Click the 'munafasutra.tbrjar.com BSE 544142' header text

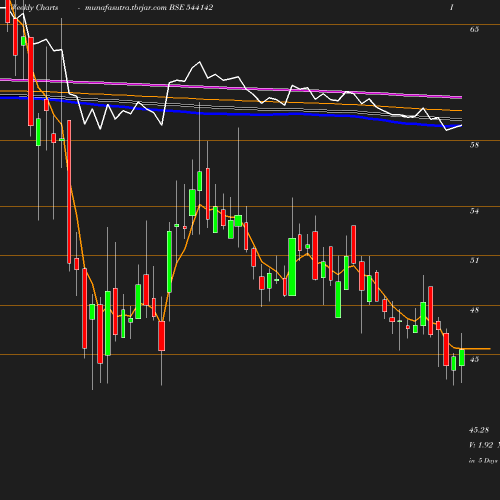[149, 8]
